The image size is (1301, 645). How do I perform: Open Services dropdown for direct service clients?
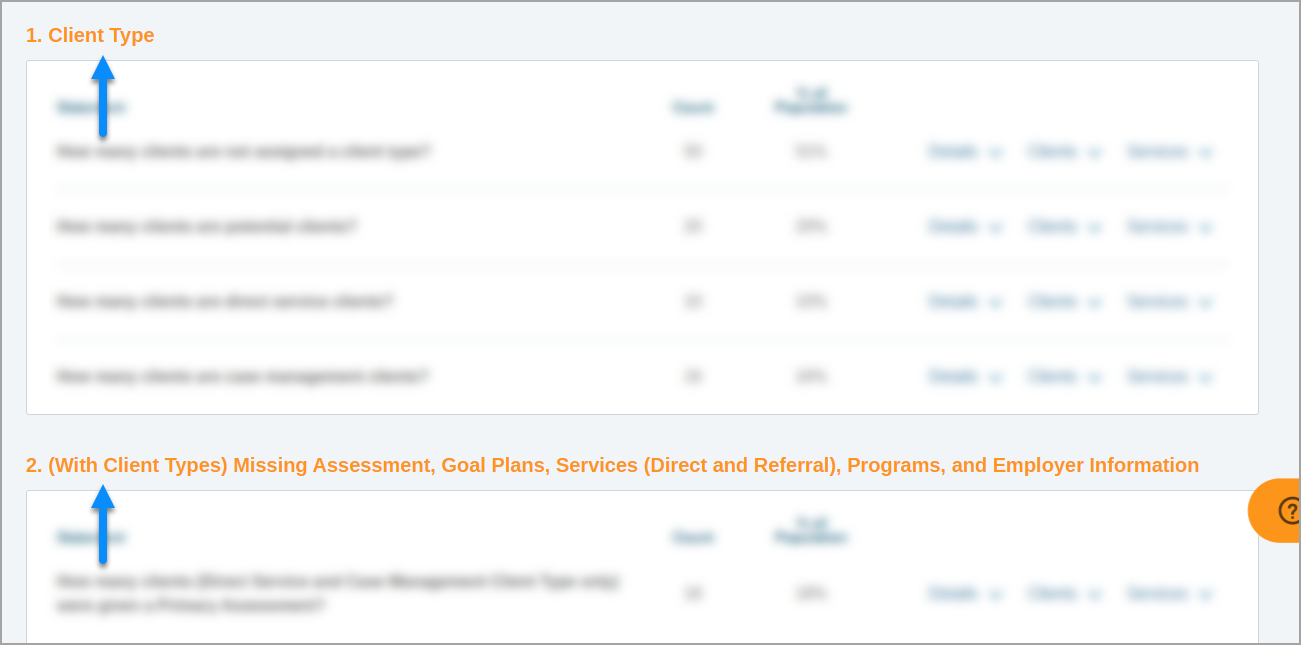(x=1169, y=302)
